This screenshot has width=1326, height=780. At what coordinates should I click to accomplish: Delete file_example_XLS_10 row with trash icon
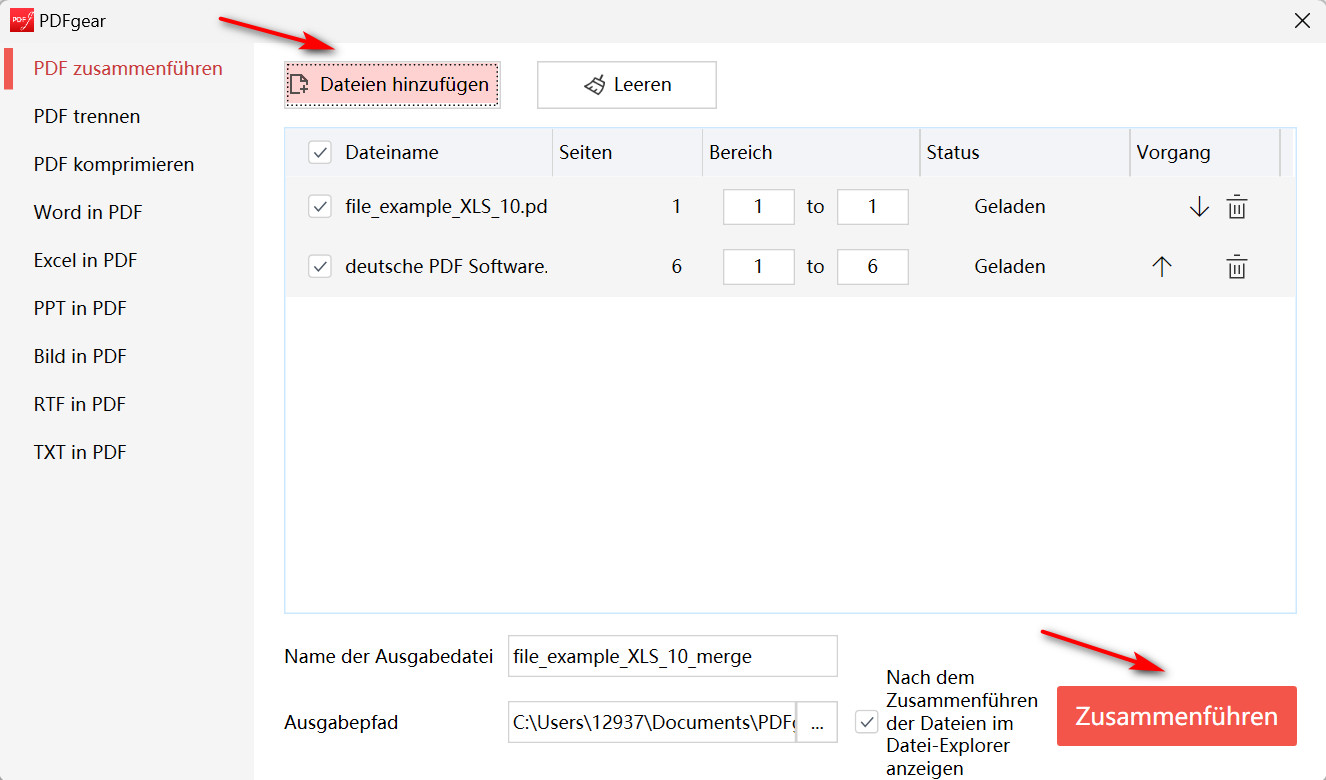pyautogui.click(x=1237, y=207)
